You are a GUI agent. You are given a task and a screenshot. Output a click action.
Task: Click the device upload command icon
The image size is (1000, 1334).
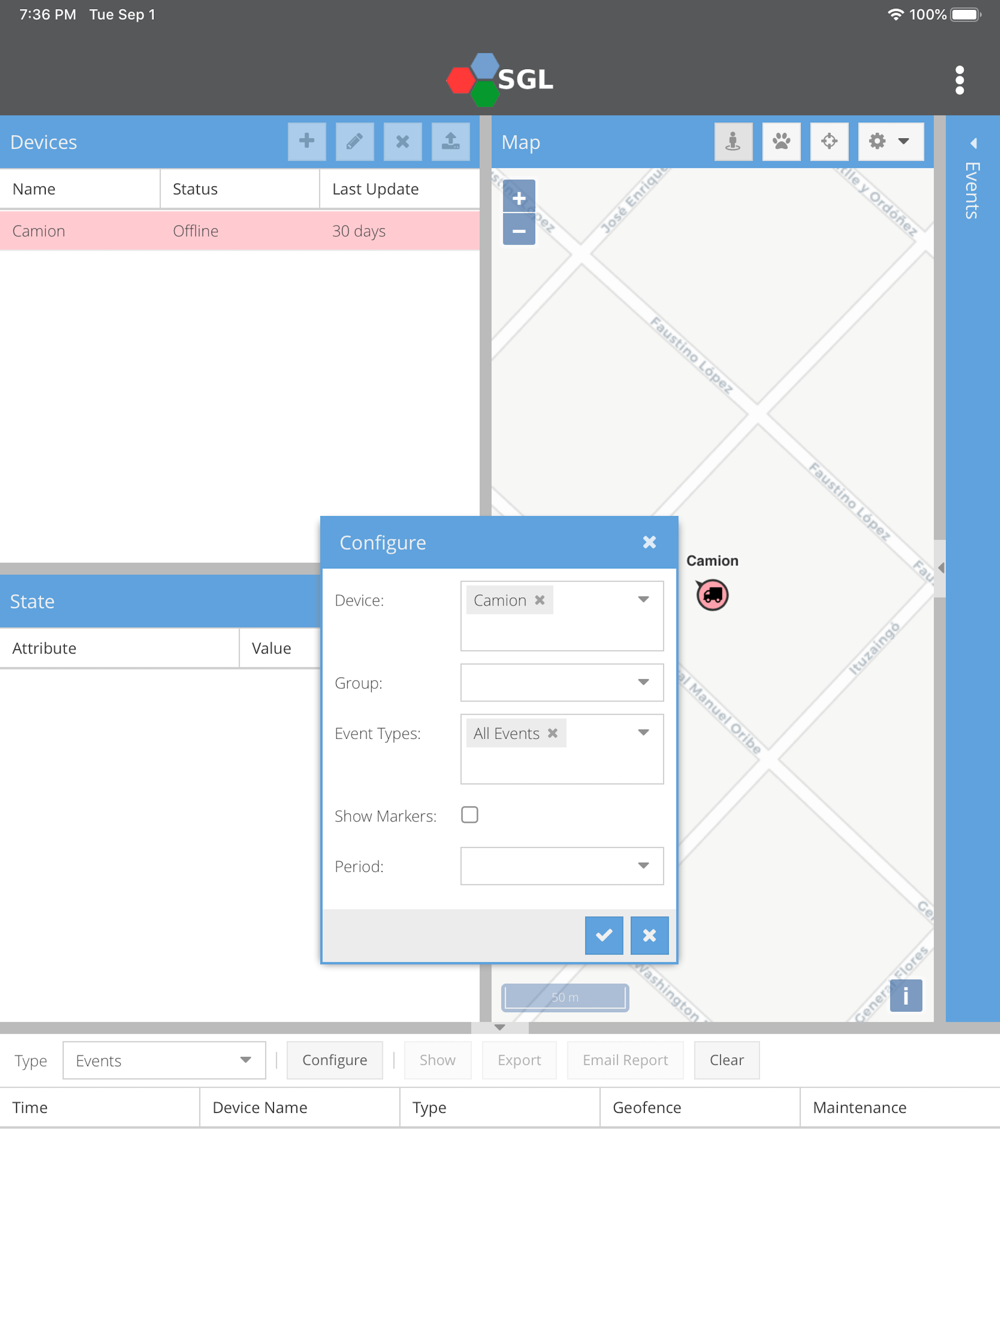point(451,142)
